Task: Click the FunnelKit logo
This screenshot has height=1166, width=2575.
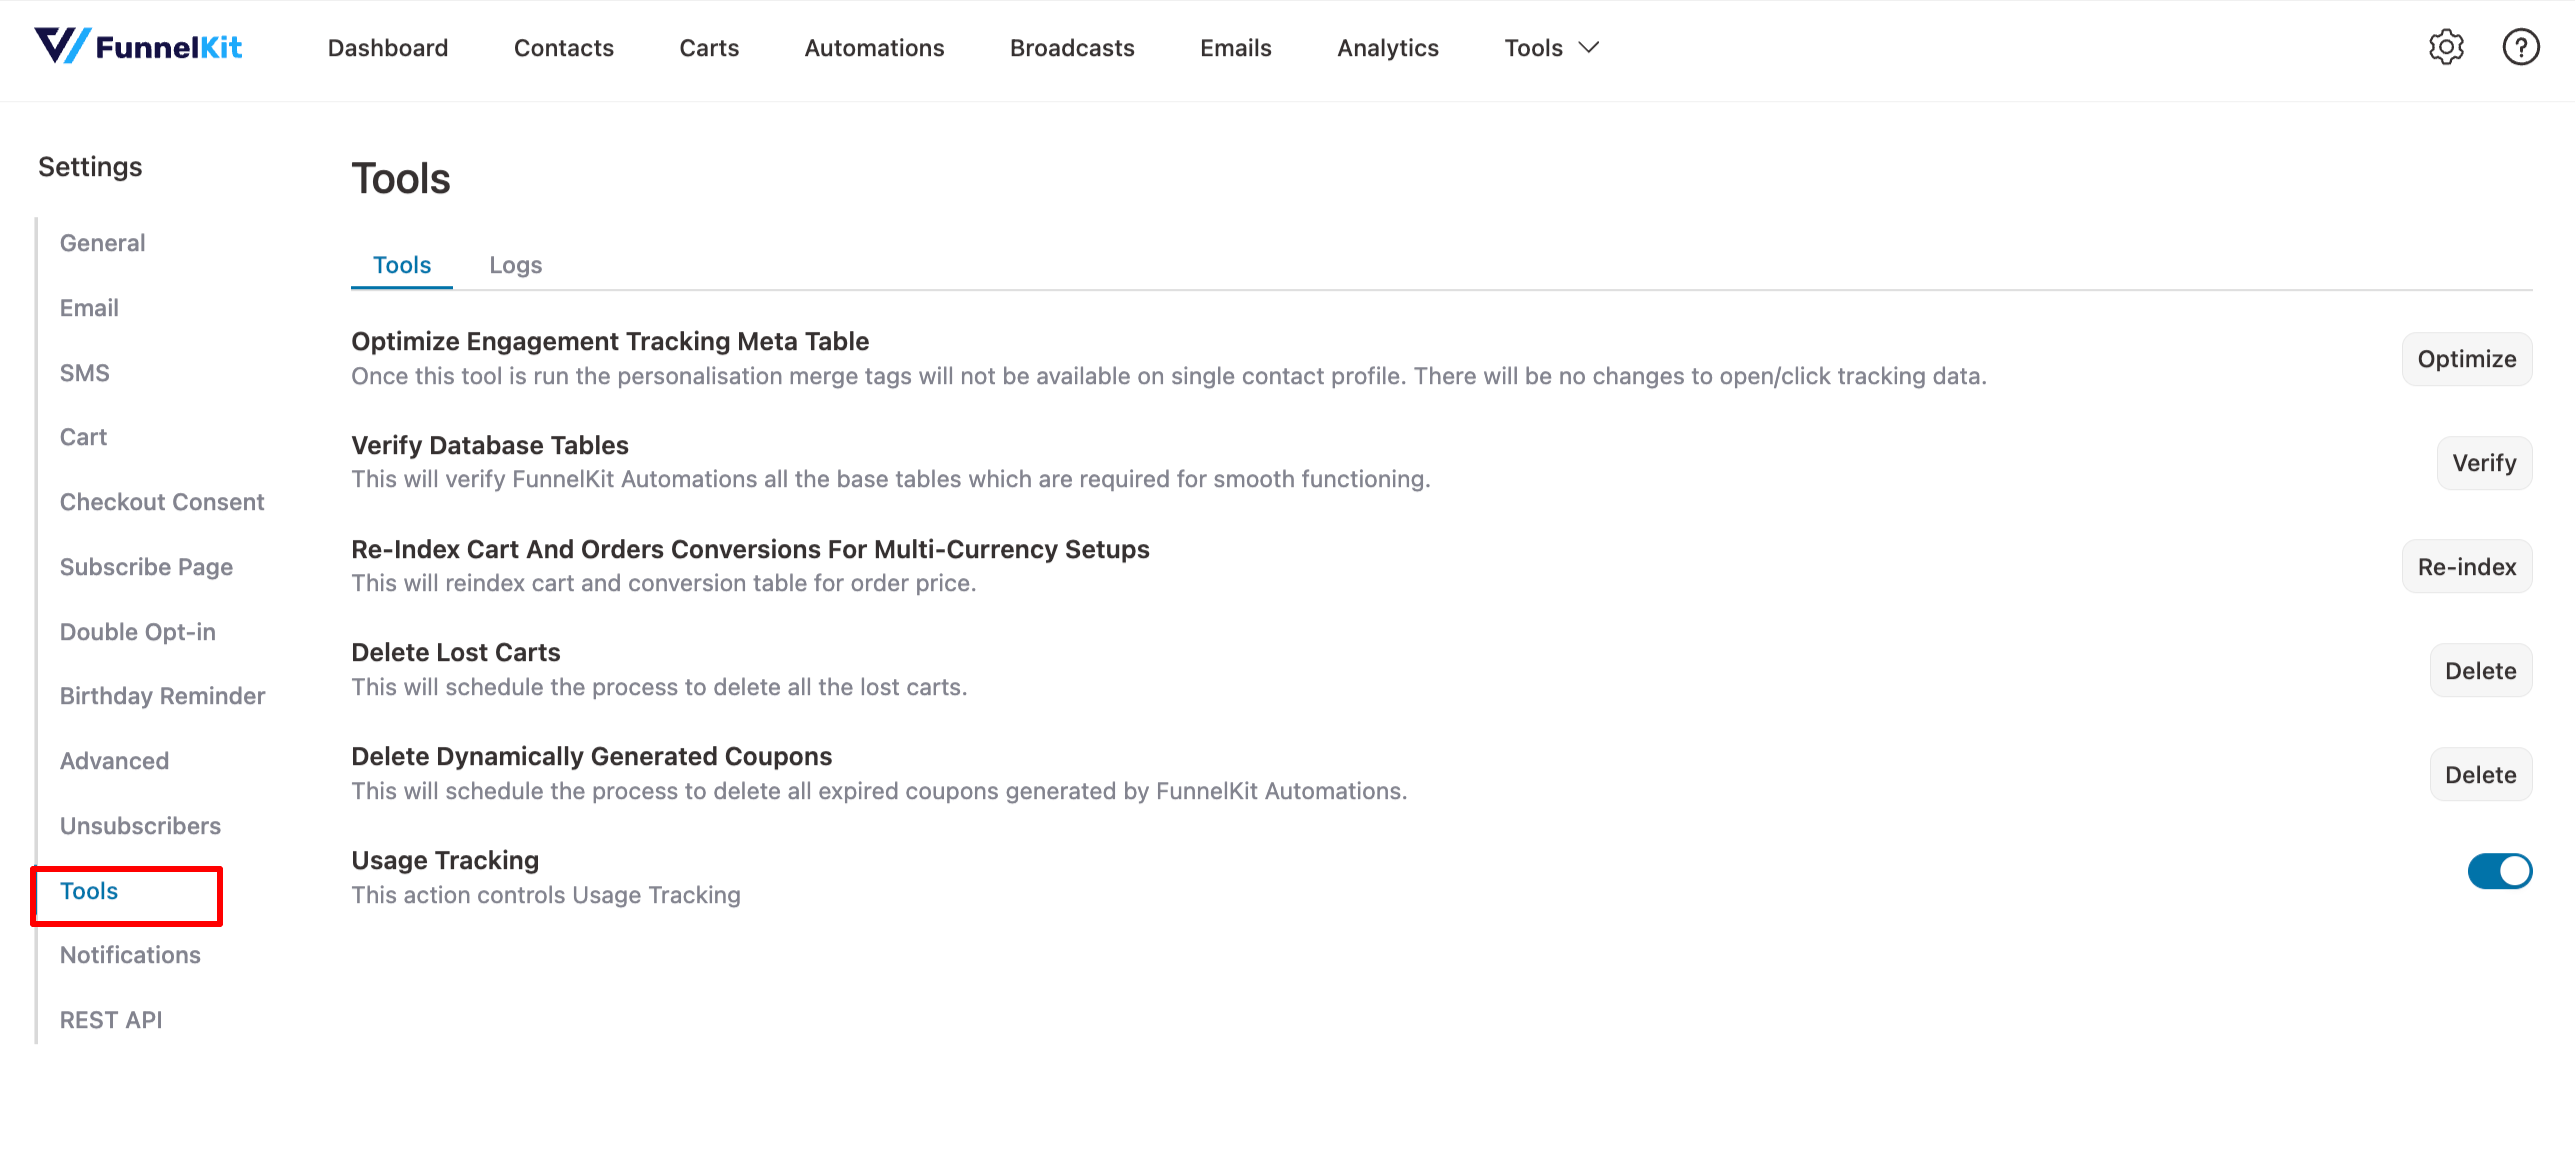Action: (x=138, y=47)
